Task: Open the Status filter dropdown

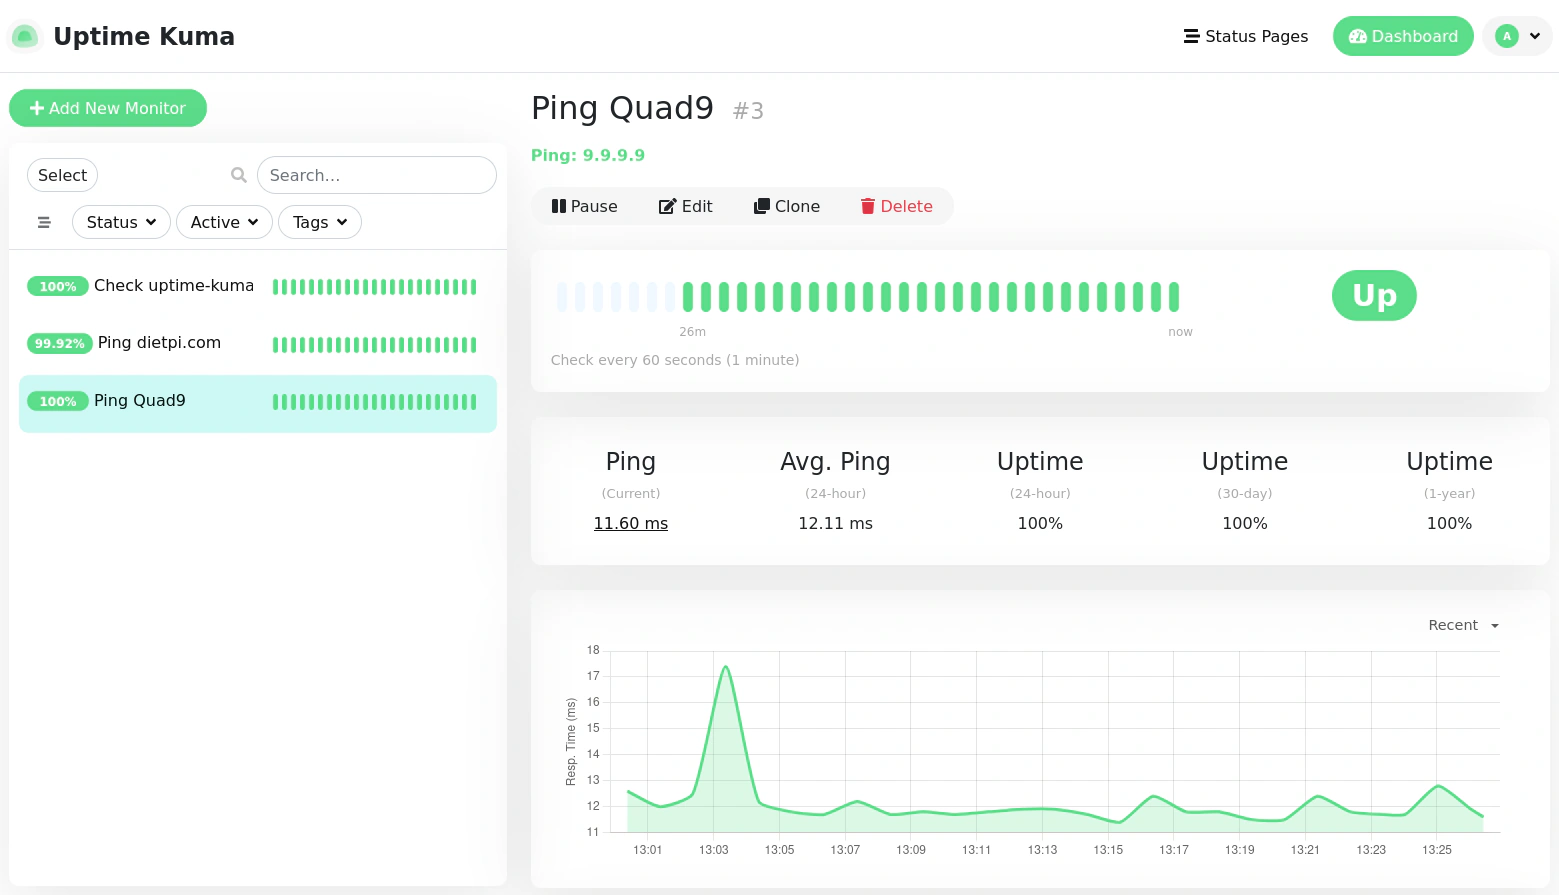Action: pyautogui.click(x=120, y=222)
